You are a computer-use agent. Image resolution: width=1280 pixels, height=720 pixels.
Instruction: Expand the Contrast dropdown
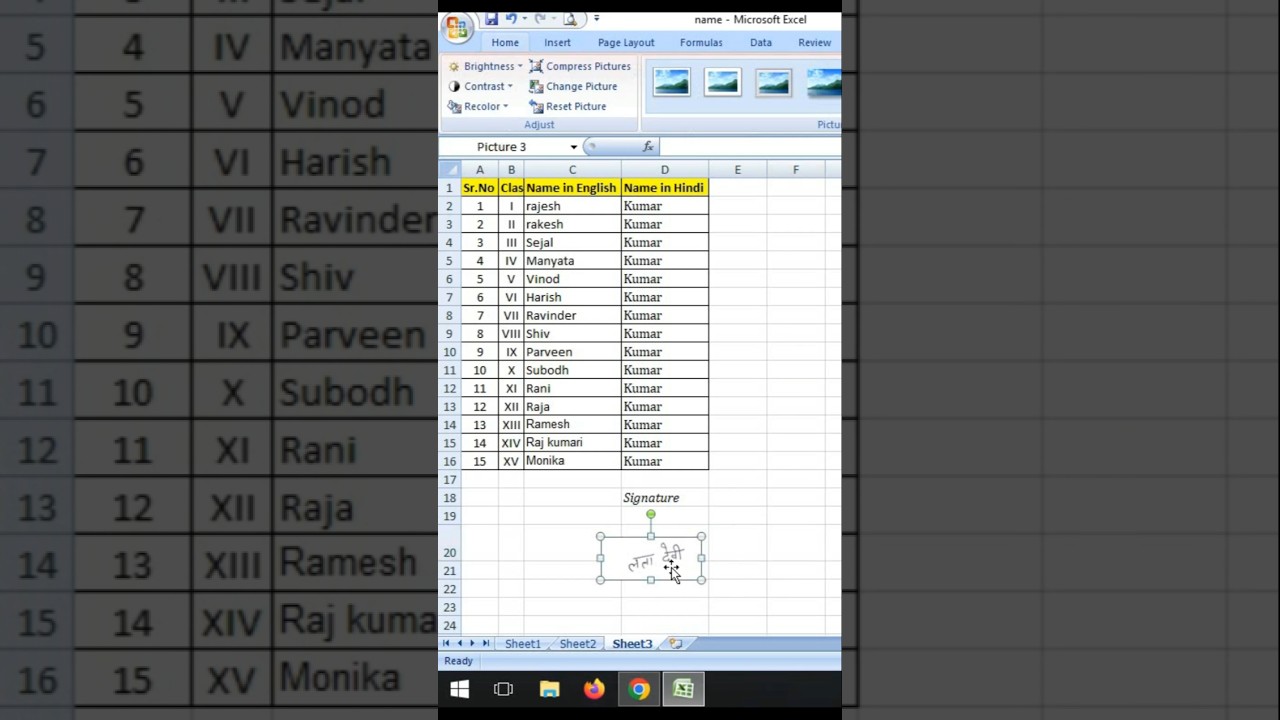click(481, 86)
